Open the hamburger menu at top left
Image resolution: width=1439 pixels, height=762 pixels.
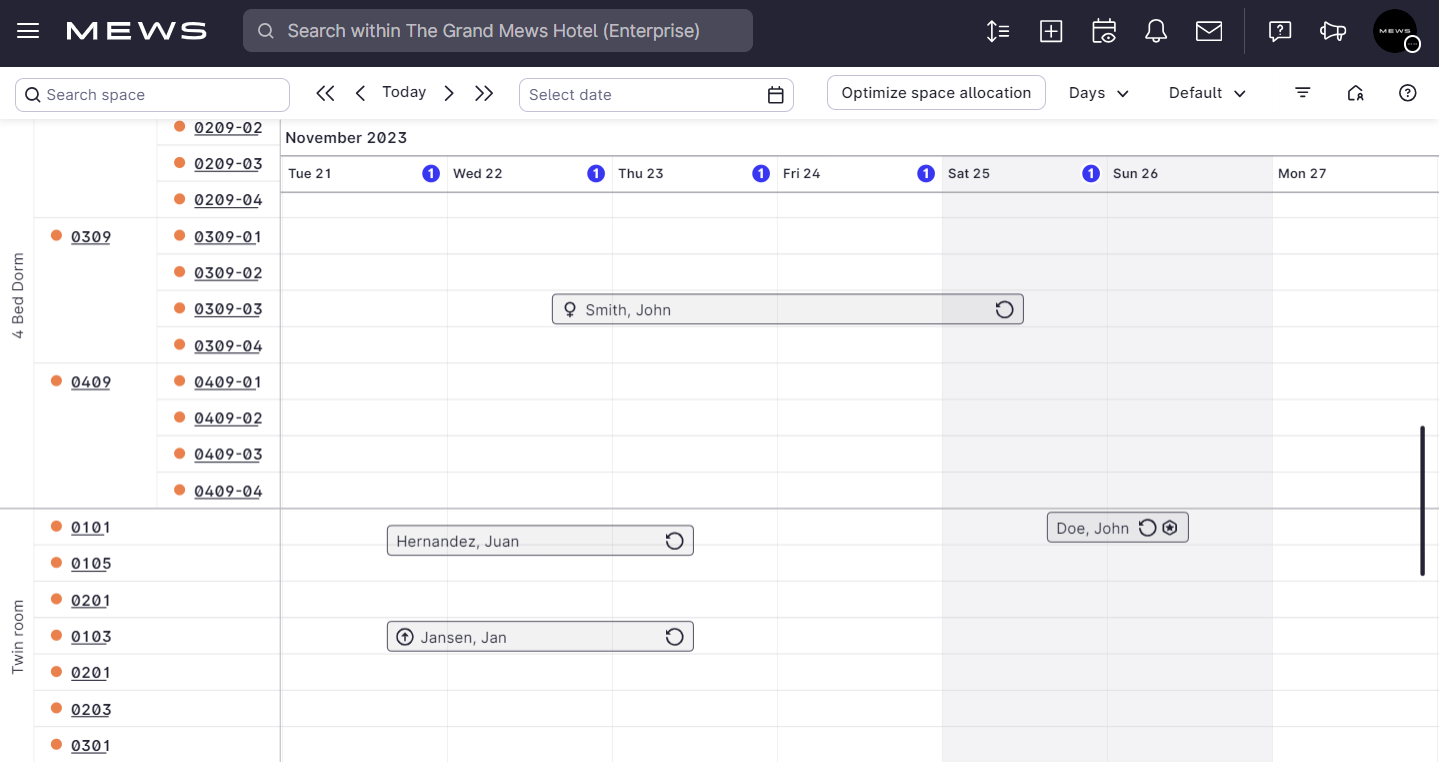coord(28,30)
